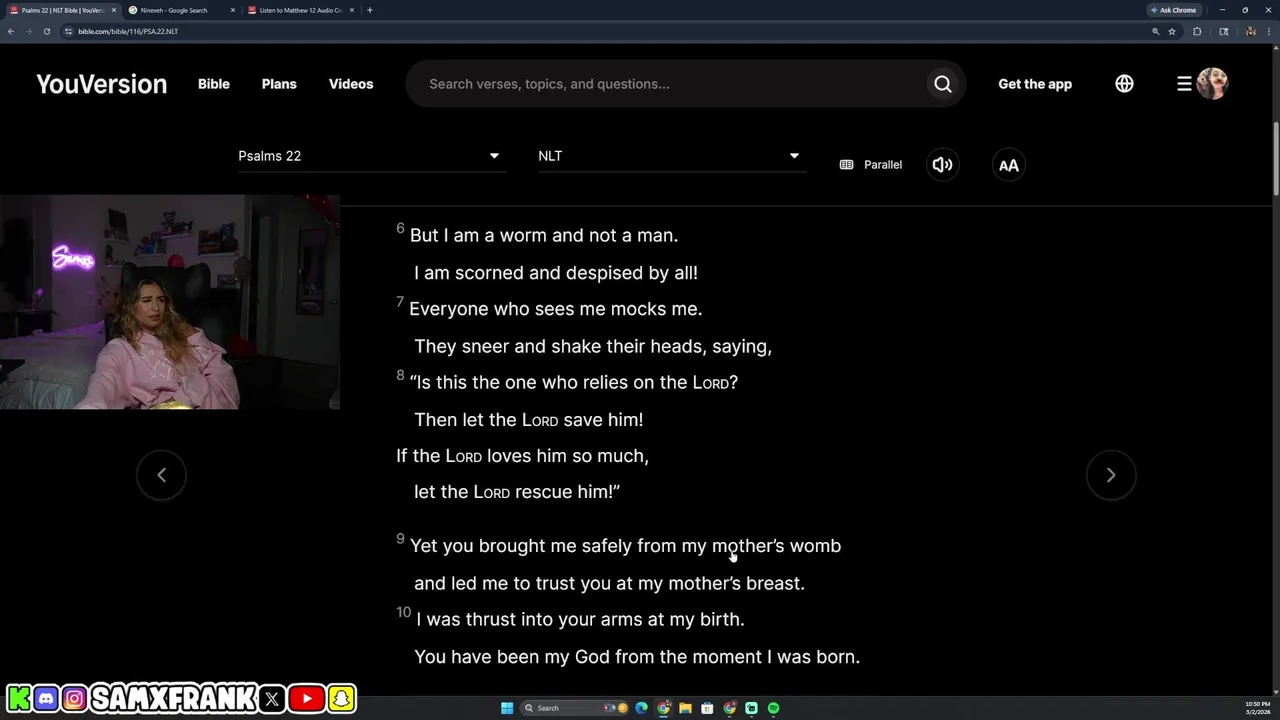Close the Nineveh Google Search tab
1280x720 pixels.
[233, 10]
